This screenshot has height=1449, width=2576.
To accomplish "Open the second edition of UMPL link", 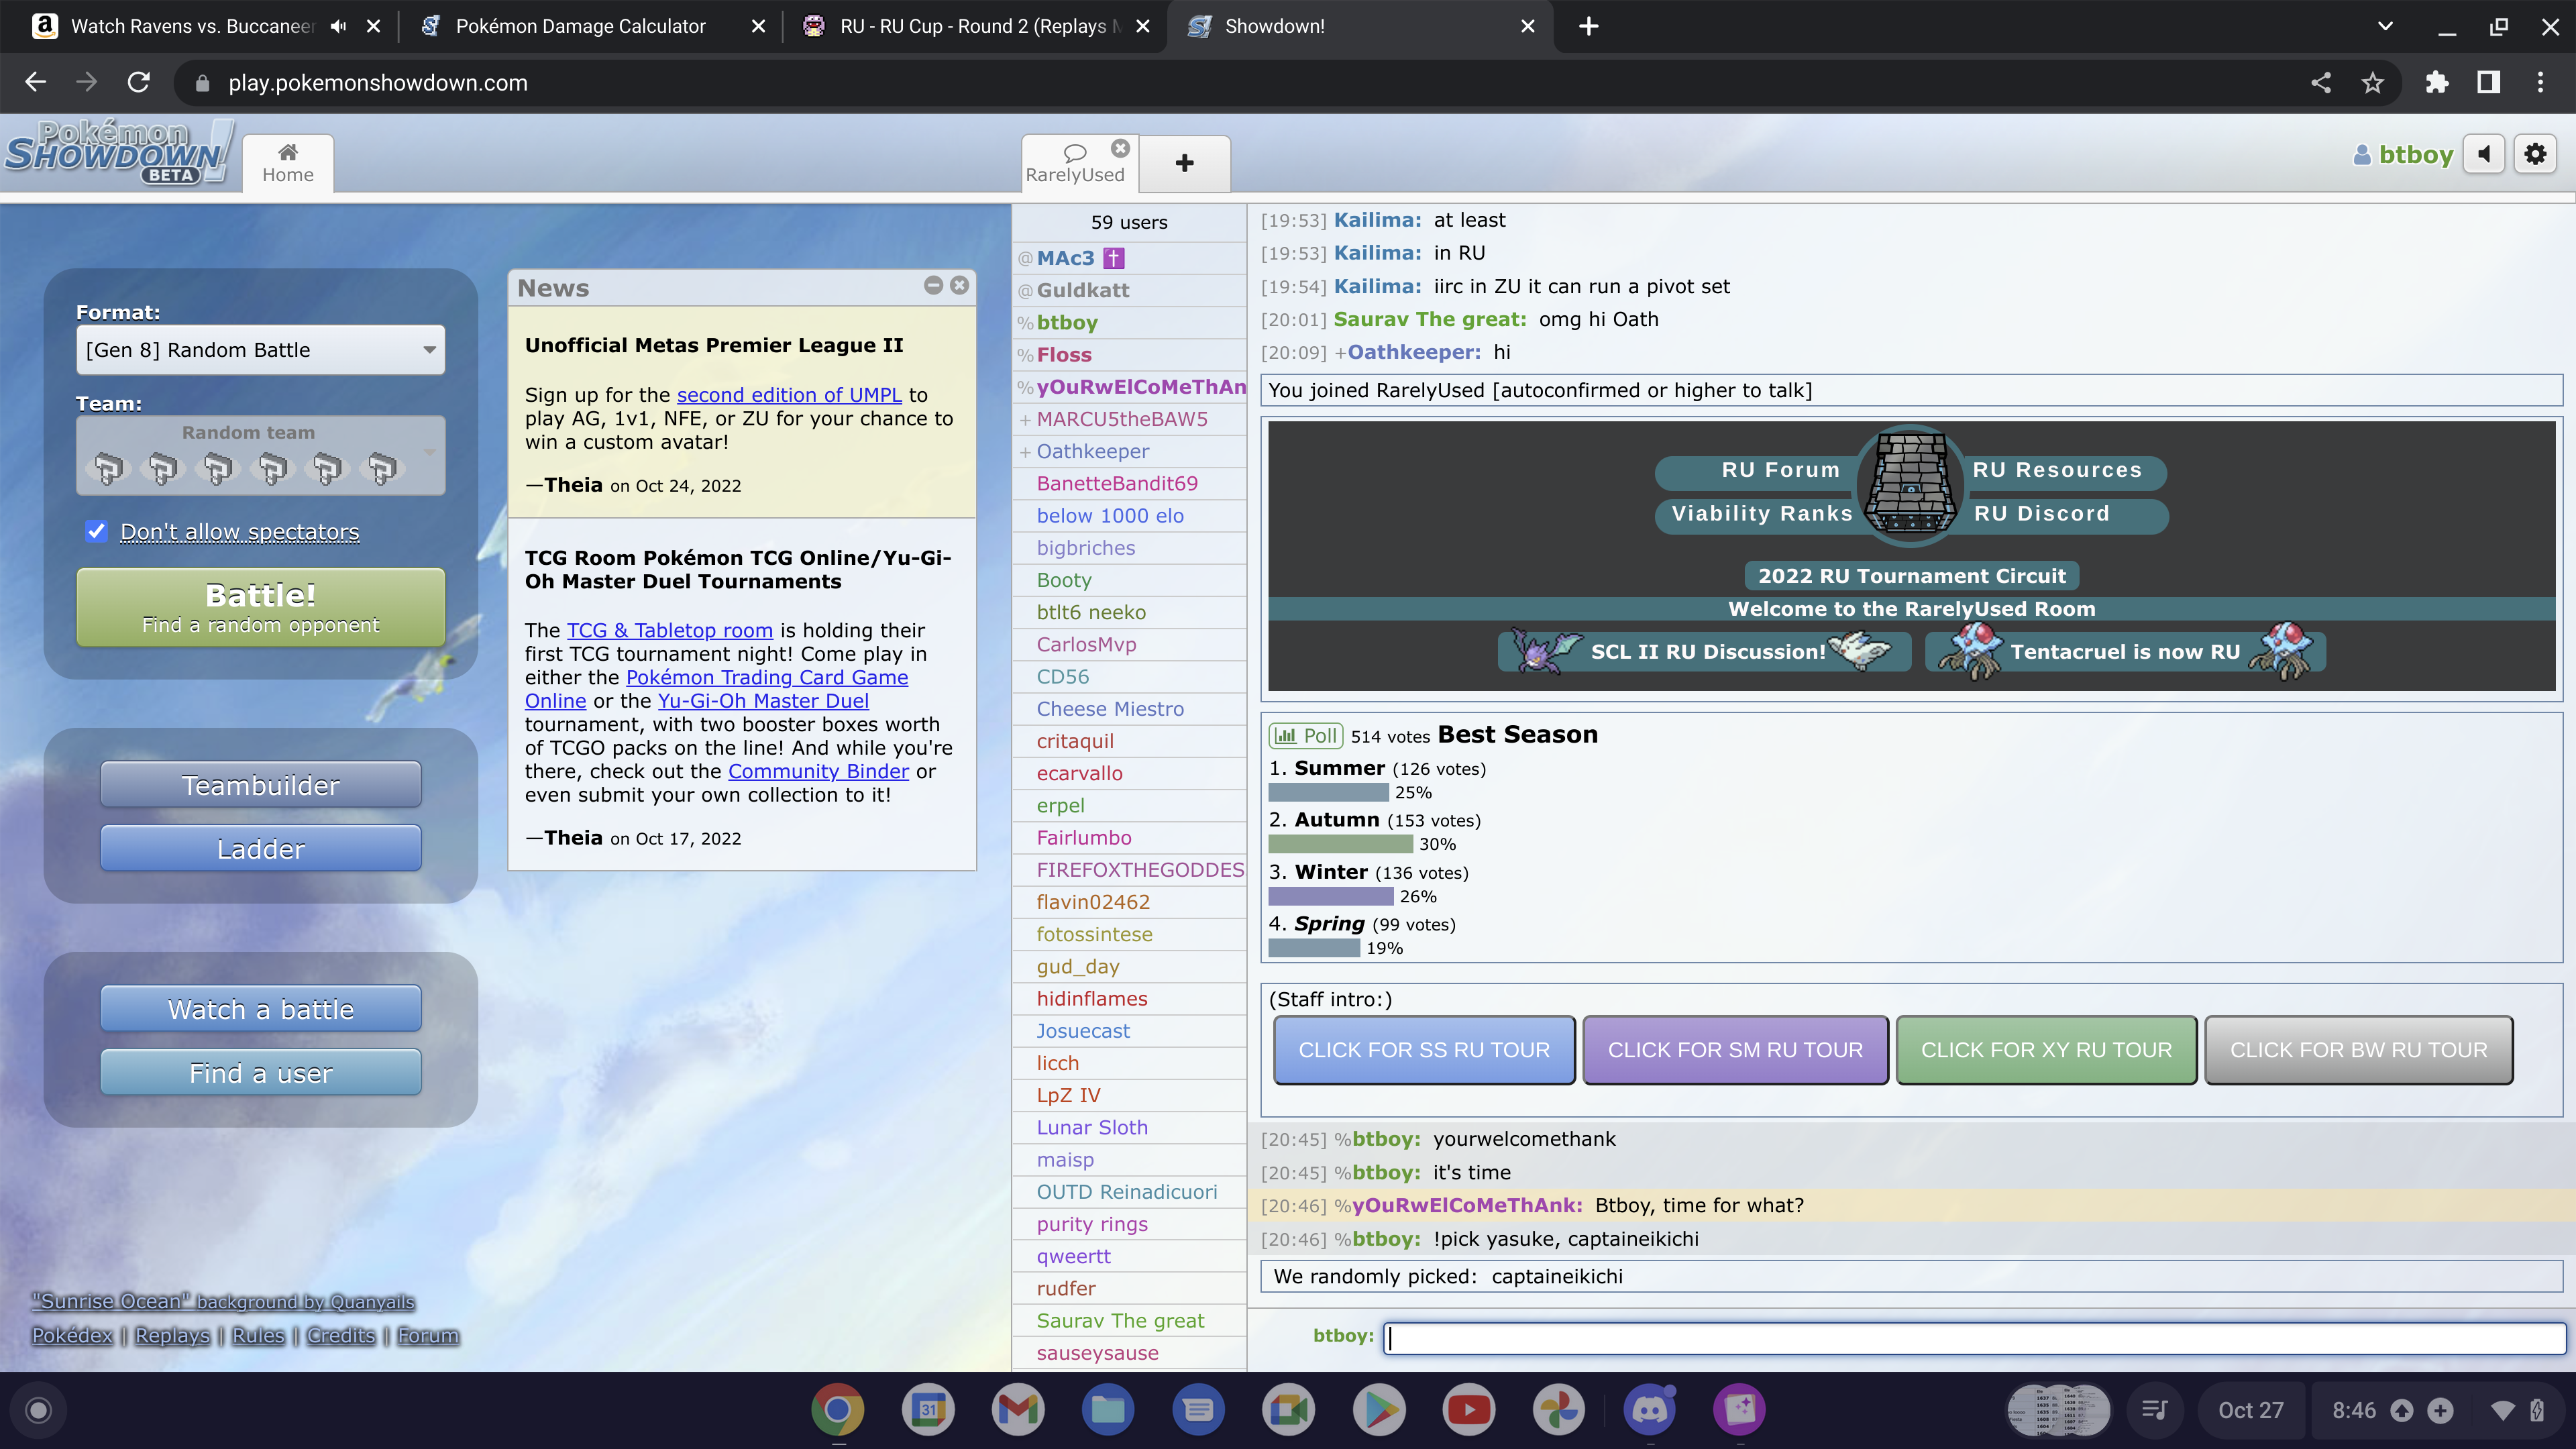I will pyautogui.click(x=789, y=395).
